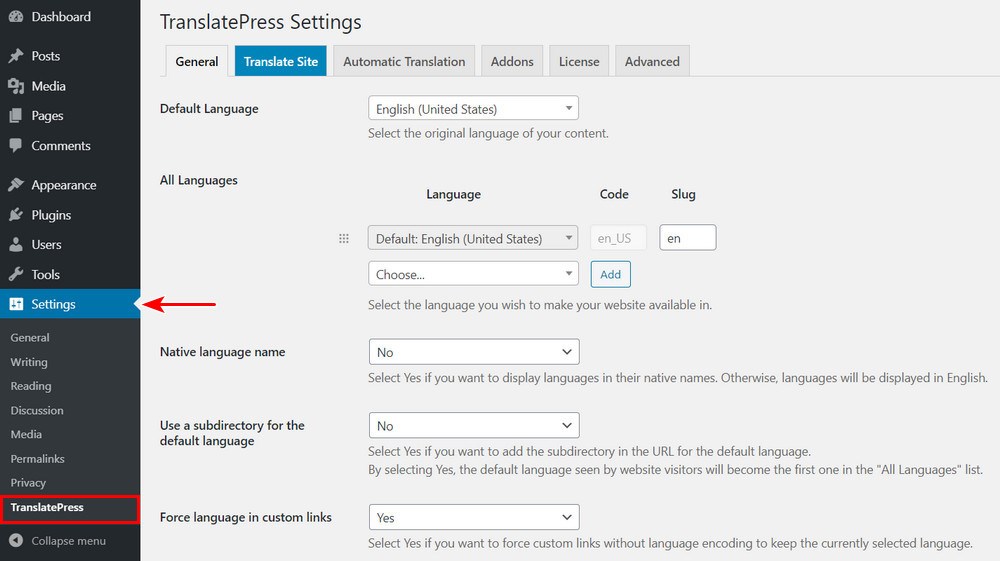
Task: Switch to the General tab
Action: point(196,61)
